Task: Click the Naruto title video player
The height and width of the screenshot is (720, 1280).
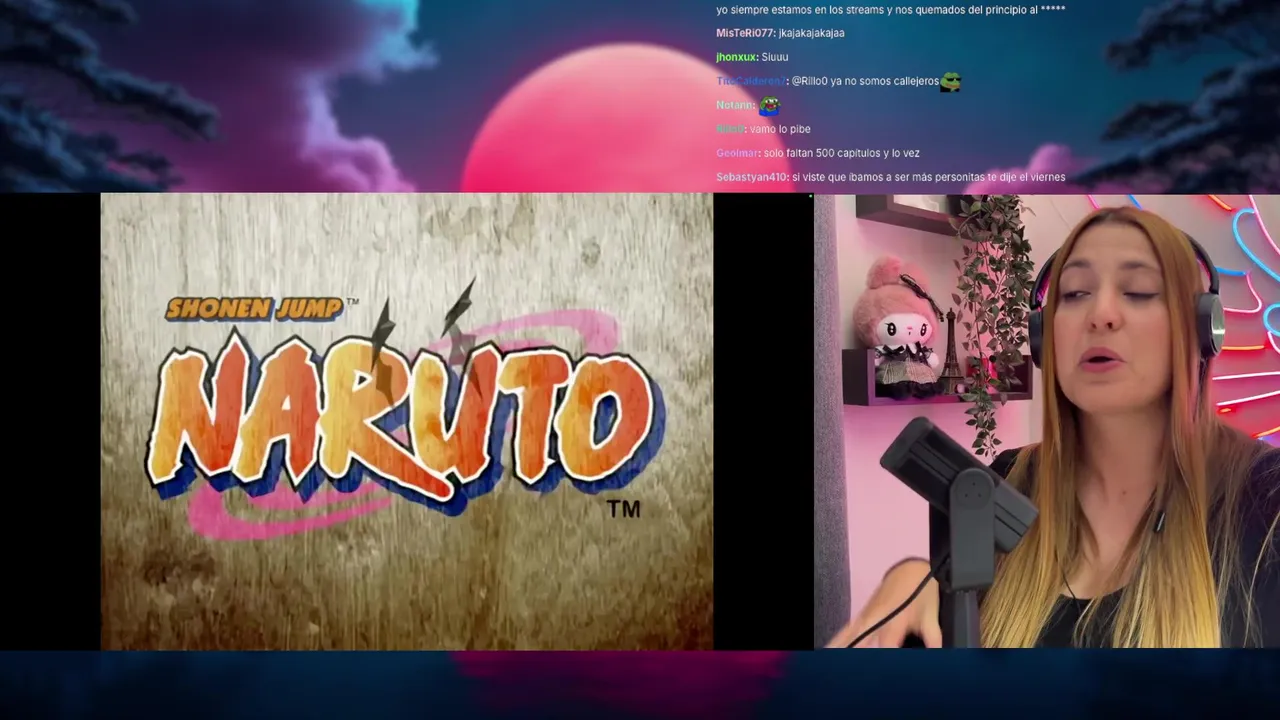Action: coord(407,421)
